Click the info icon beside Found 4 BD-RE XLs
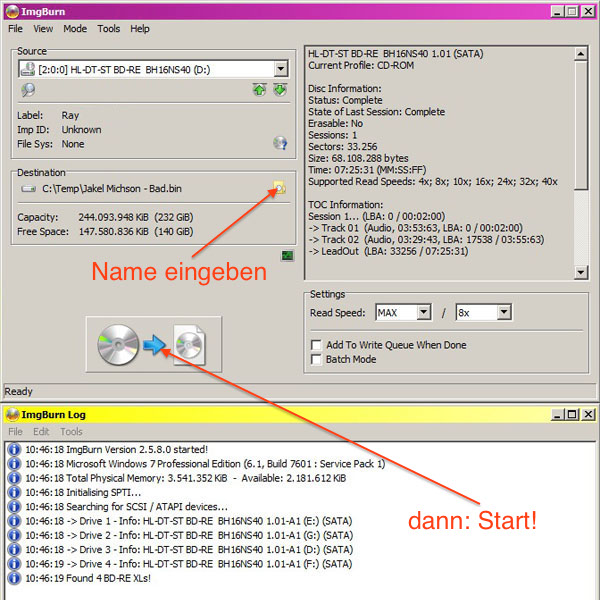 [x=14, y=578]
